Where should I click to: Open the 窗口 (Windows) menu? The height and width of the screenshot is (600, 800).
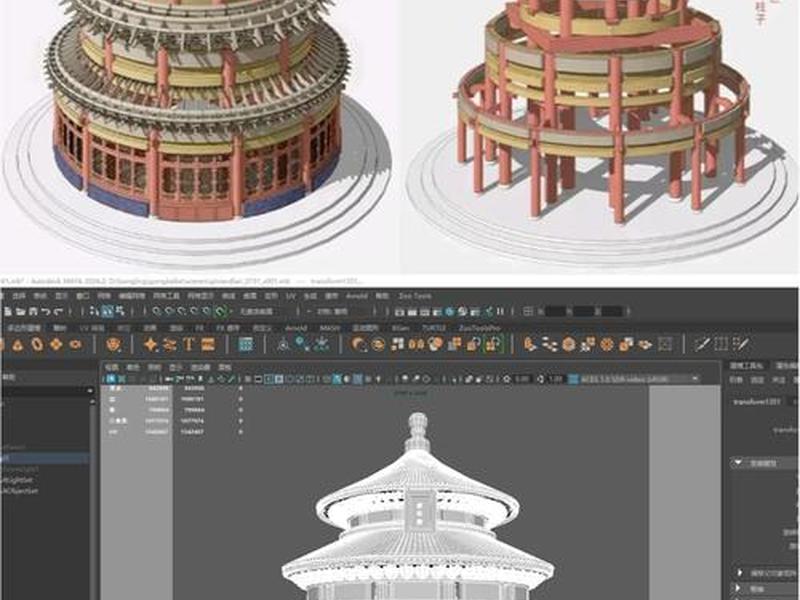coord(83,296)
